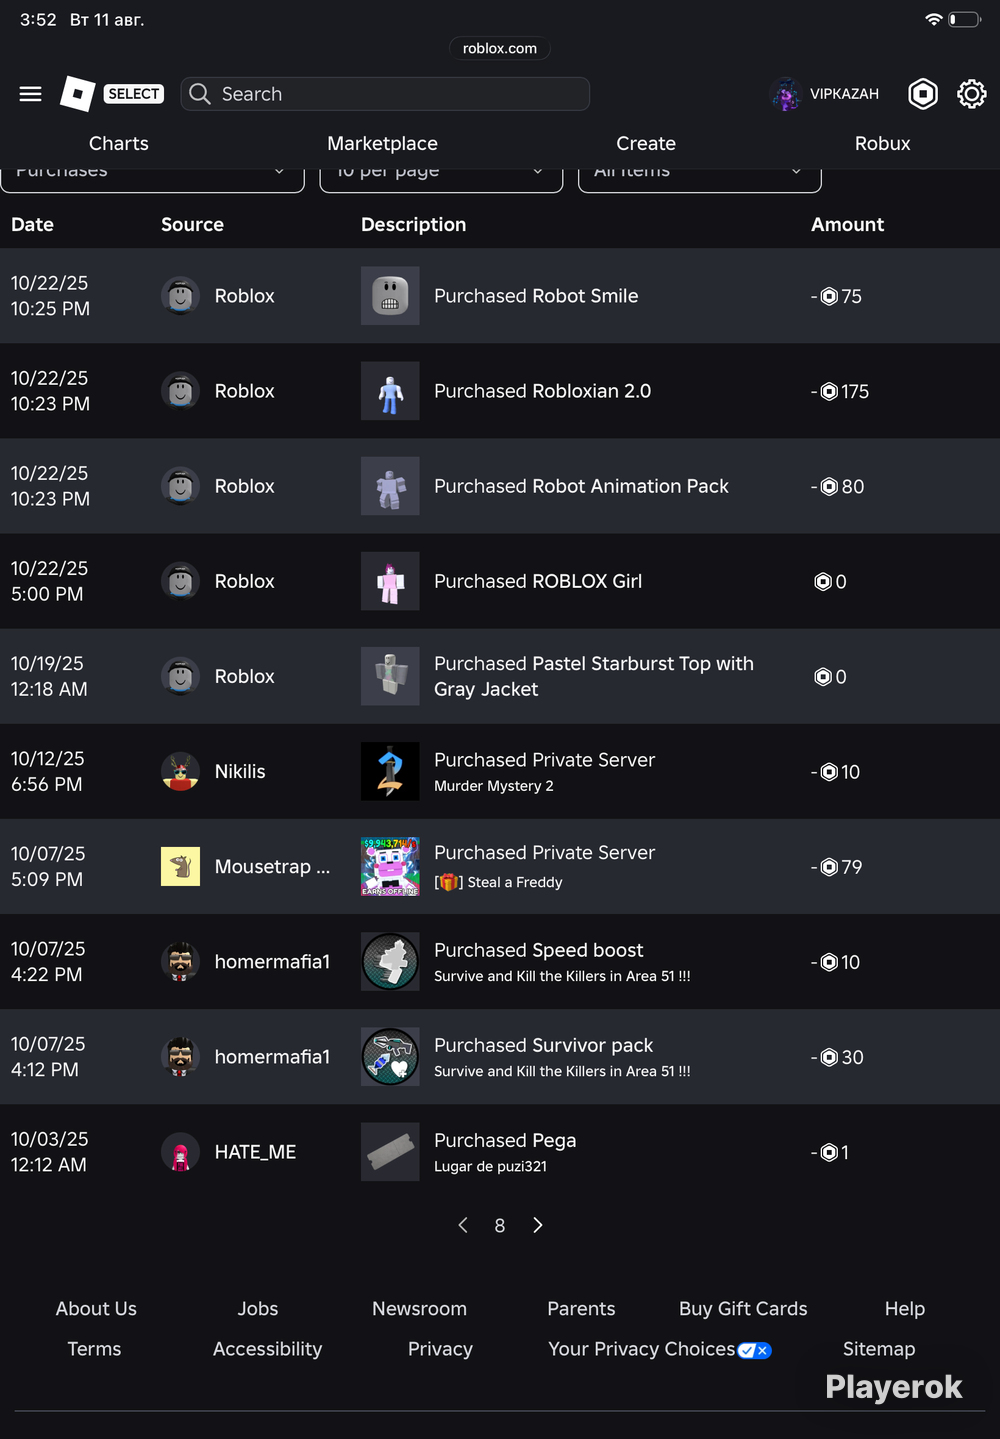1000x1439 pixels.
Task: Open the settings gear icon
Action: [972, 94]
